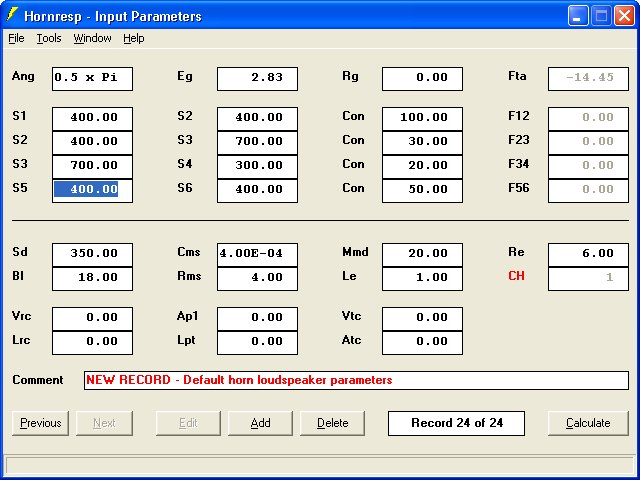640x480 pixels.
Task: Click the Cms field showing 4.00E-04
Action: pyautogui.click(x=258, y=255)
